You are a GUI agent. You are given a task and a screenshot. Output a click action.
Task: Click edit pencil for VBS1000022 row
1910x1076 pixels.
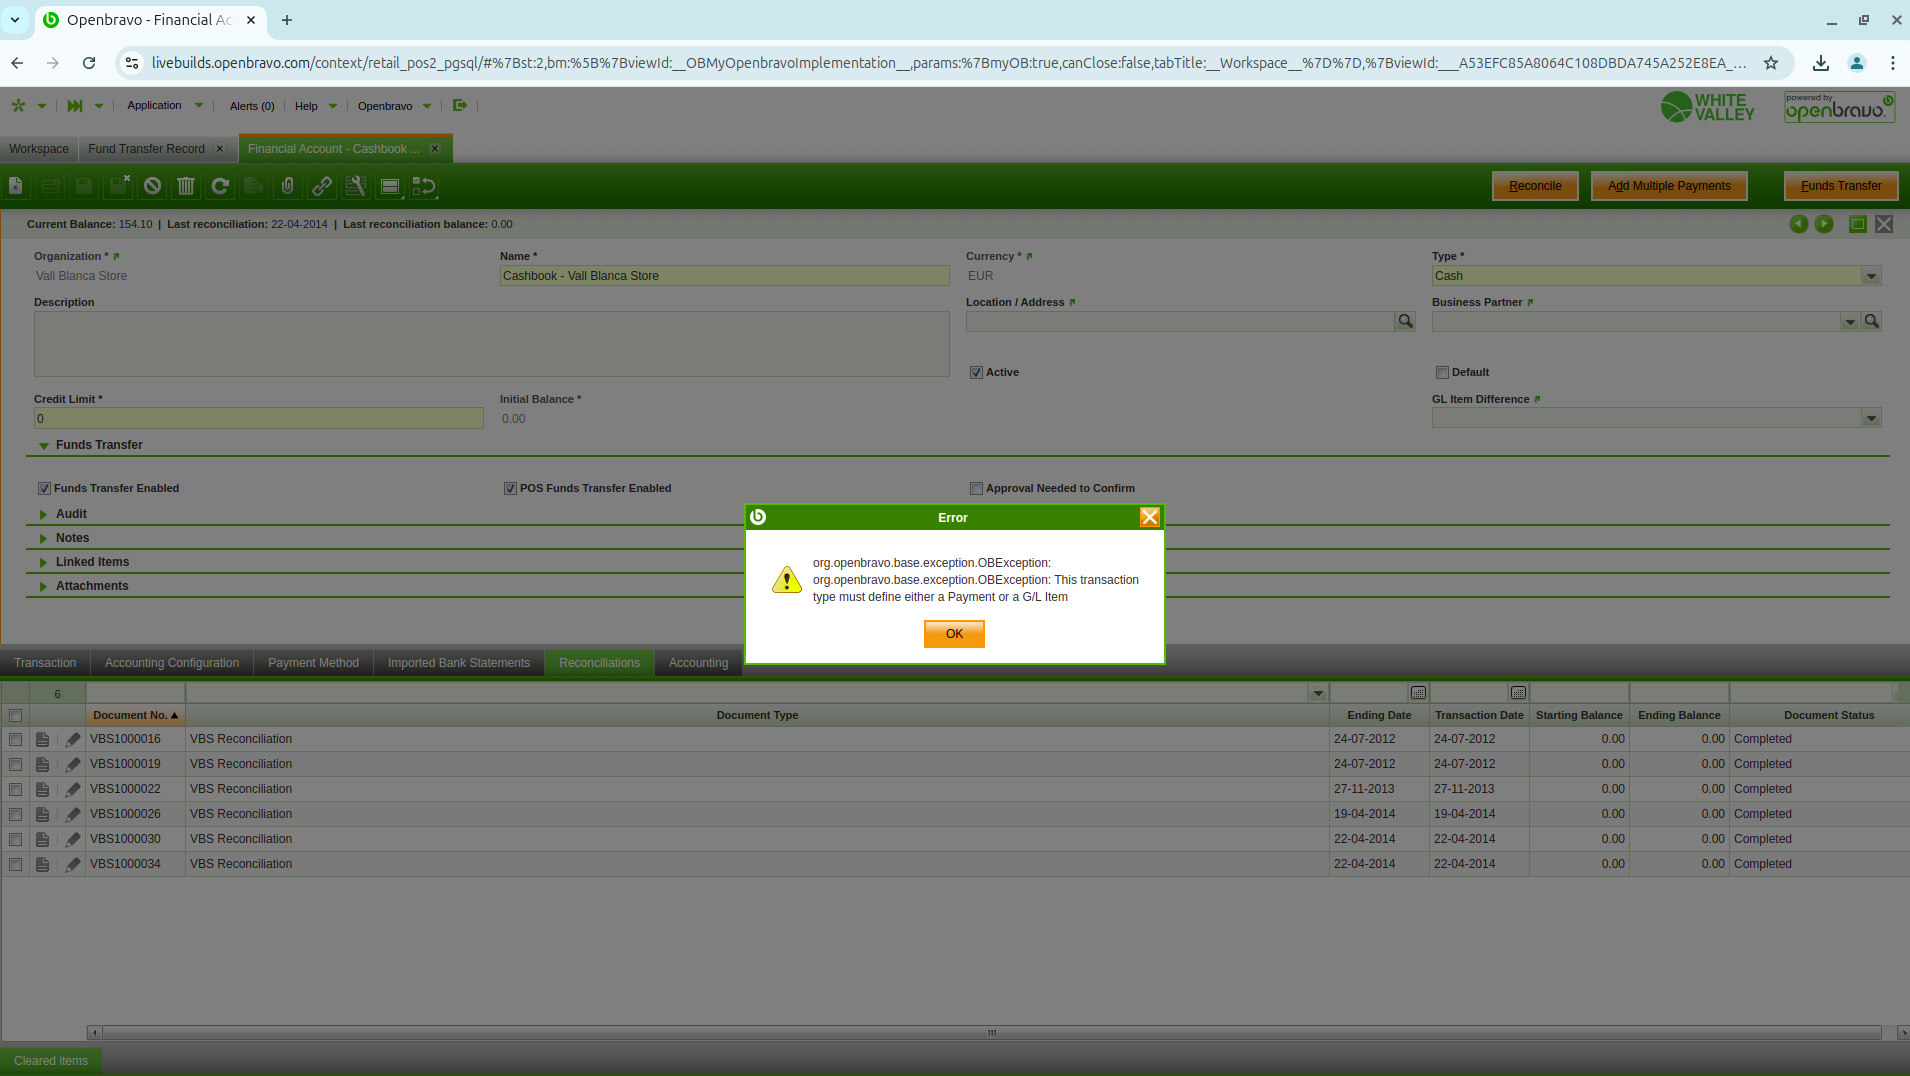point(73,790)
